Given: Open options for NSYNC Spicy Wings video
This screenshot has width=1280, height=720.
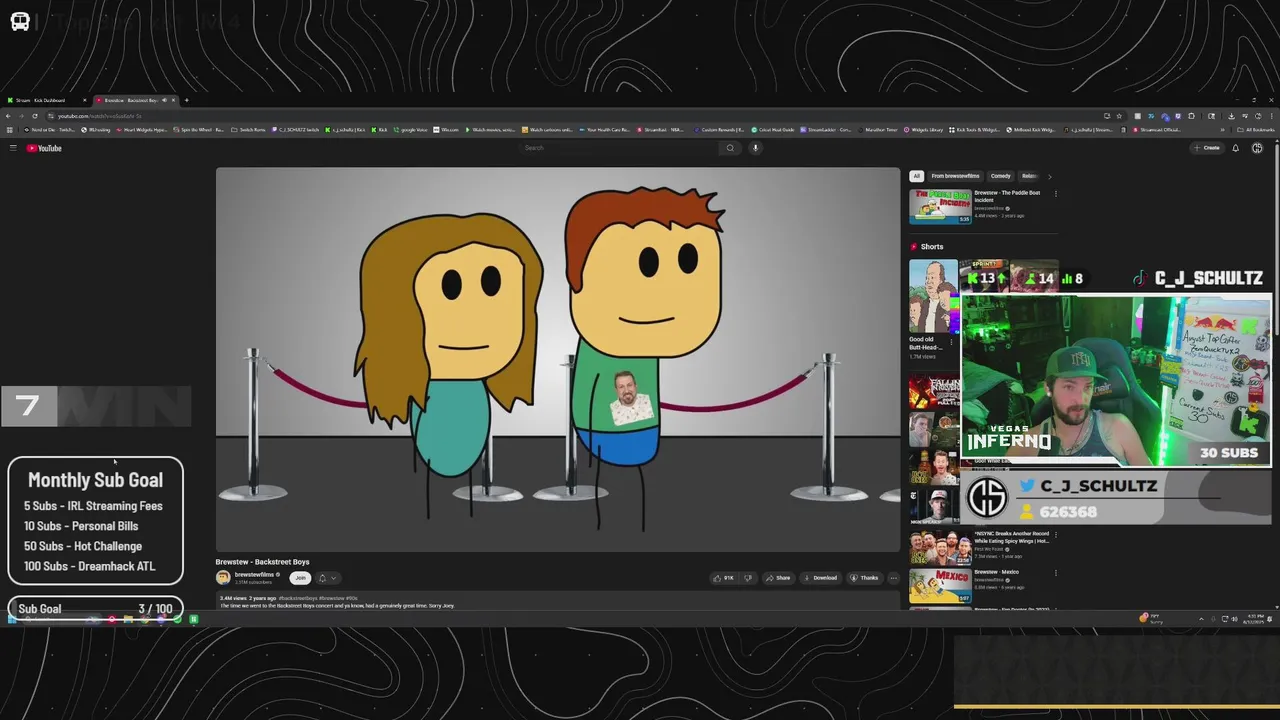Looking at the screenshot, I should [x=1055, y=535].
